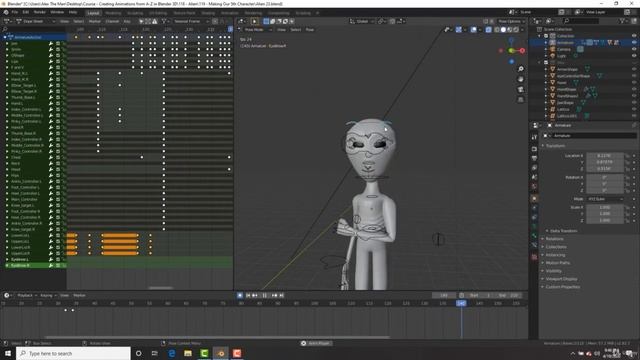Expand the Motion Paths panel

coord(558,263)
